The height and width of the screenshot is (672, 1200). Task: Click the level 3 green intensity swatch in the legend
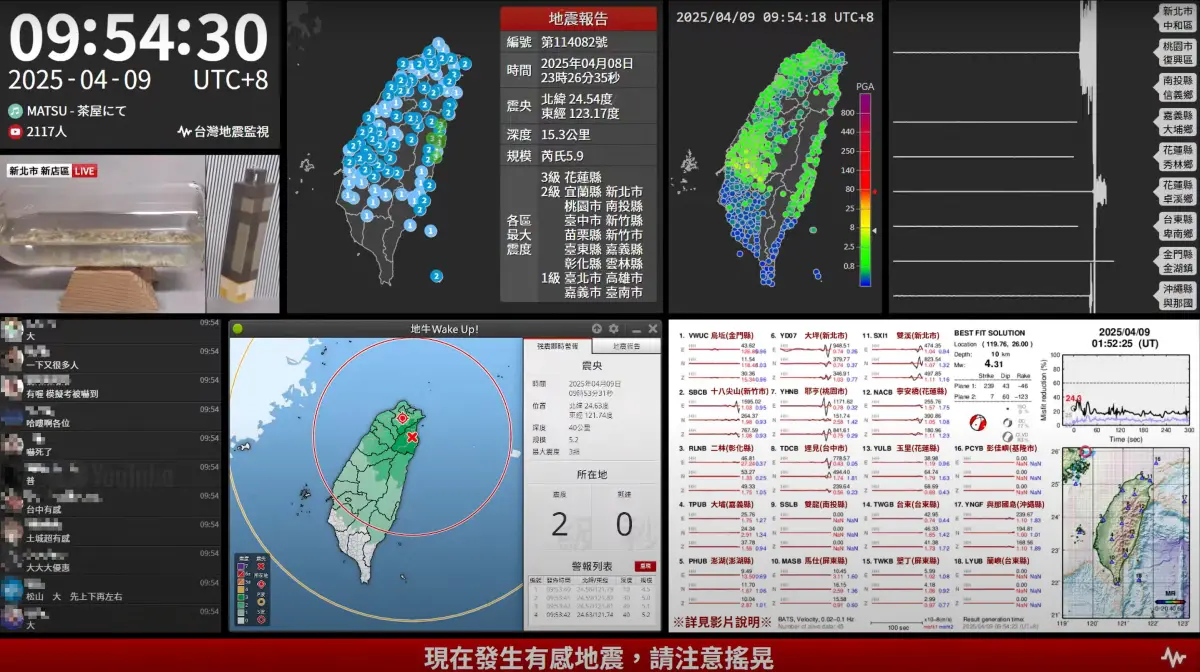point(240,597)
